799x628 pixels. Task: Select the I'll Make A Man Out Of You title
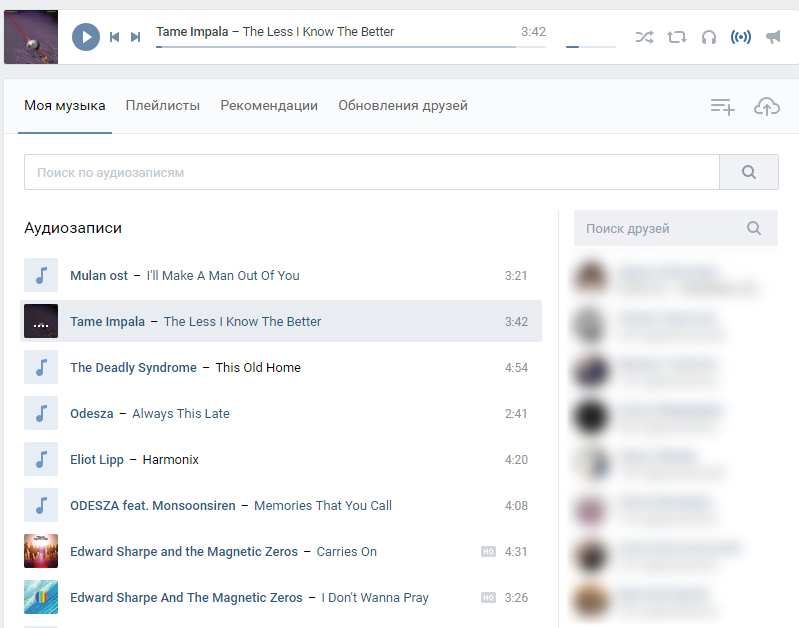223,276
